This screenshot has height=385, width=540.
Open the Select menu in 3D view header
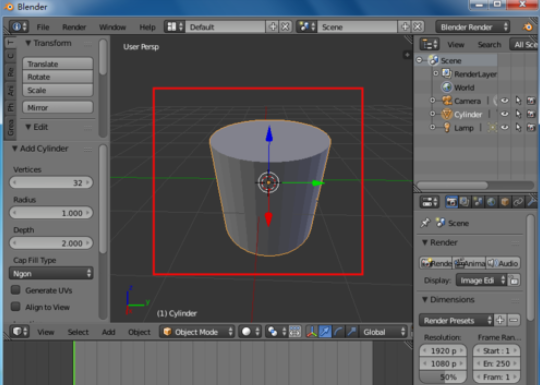pos(78,332)
